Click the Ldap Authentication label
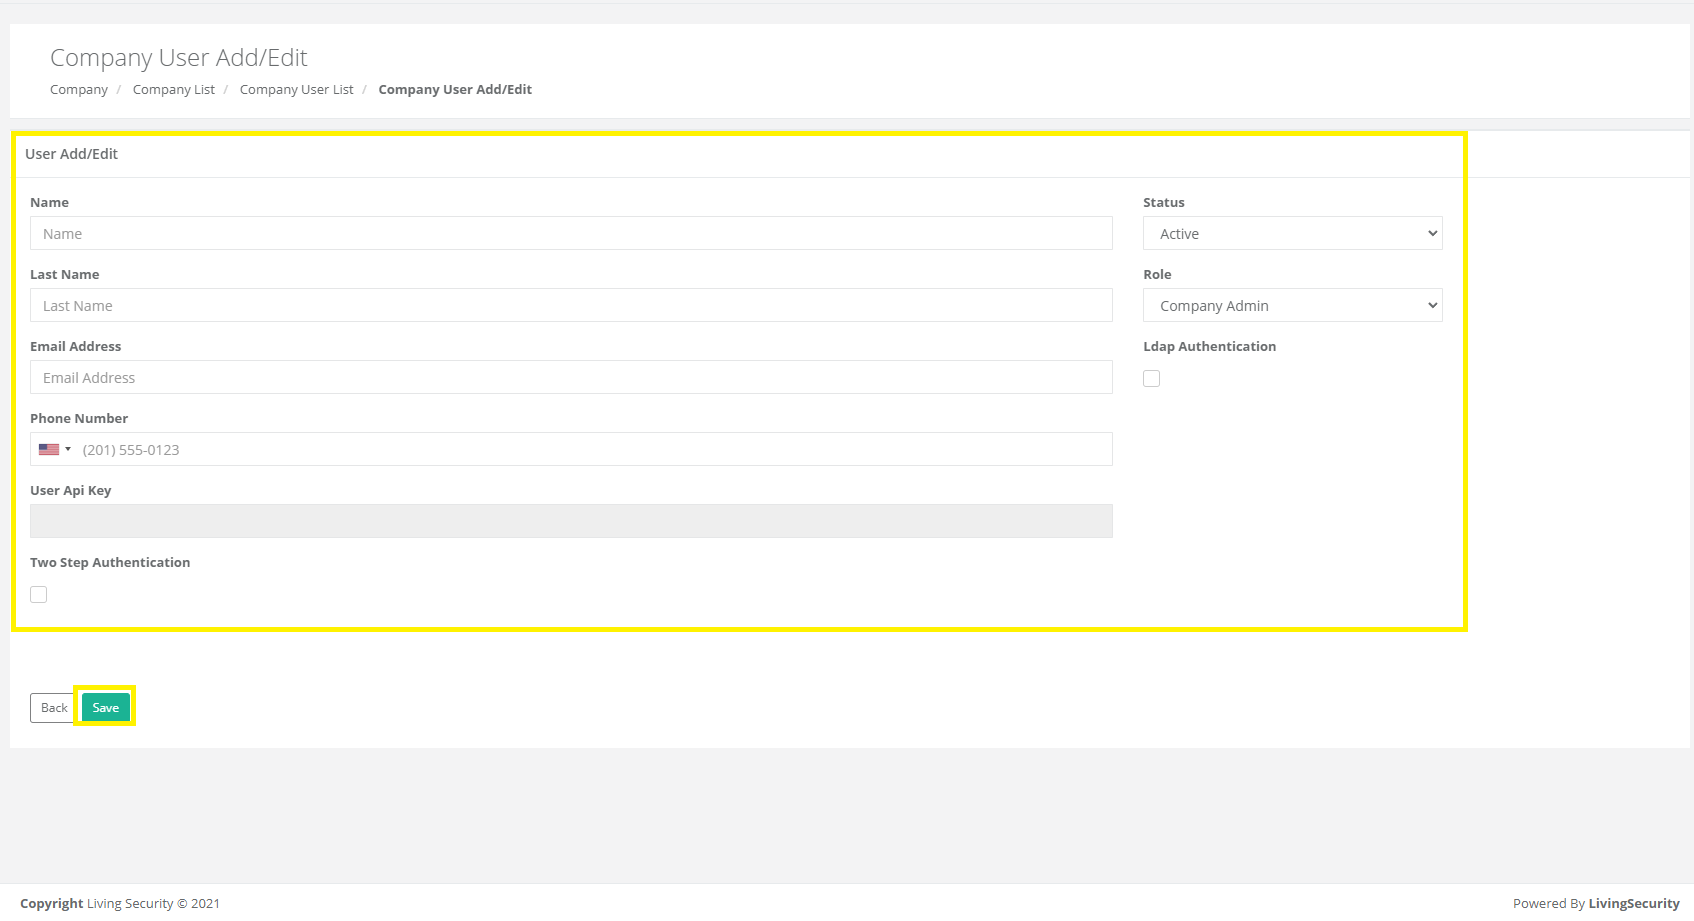The width and height of the screenshot is (1694, 921). point(1210,346)
